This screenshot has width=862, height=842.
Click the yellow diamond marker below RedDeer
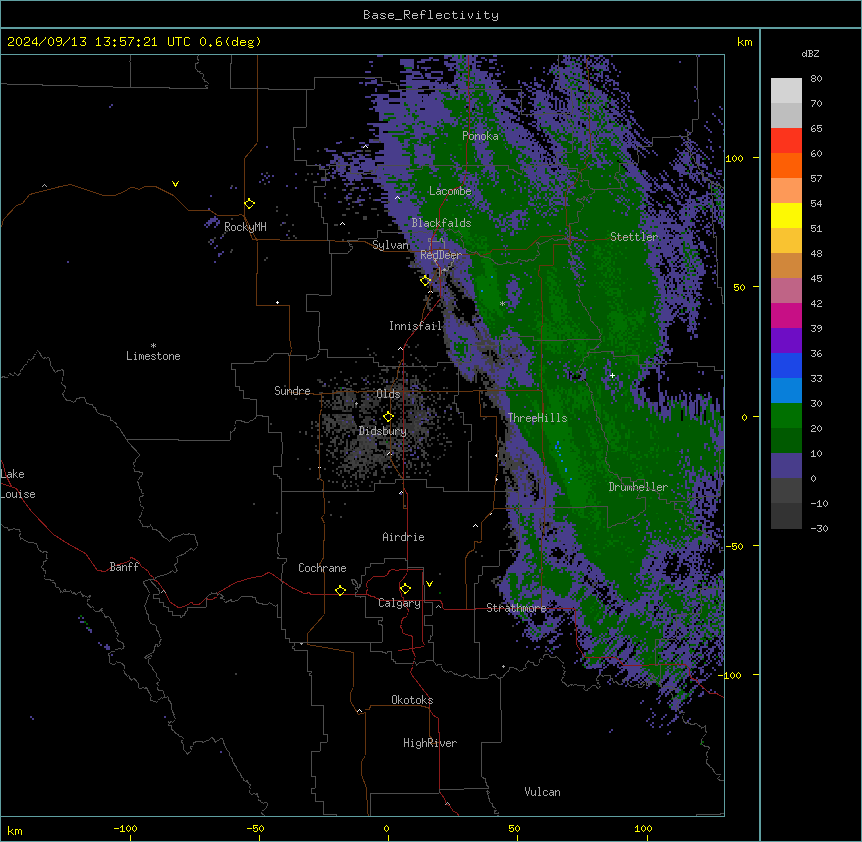[425, 281]
